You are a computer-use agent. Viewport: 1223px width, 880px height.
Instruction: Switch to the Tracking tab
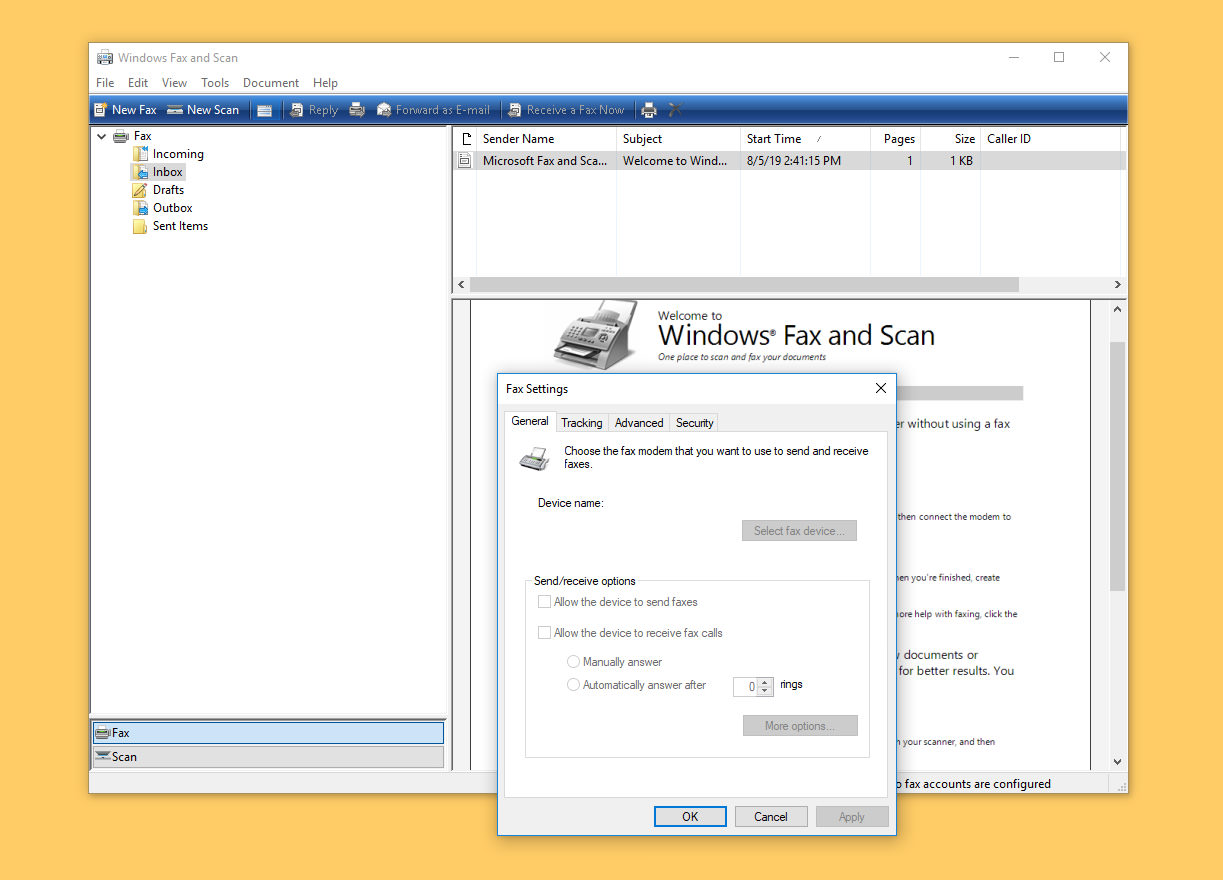point(581,422)
